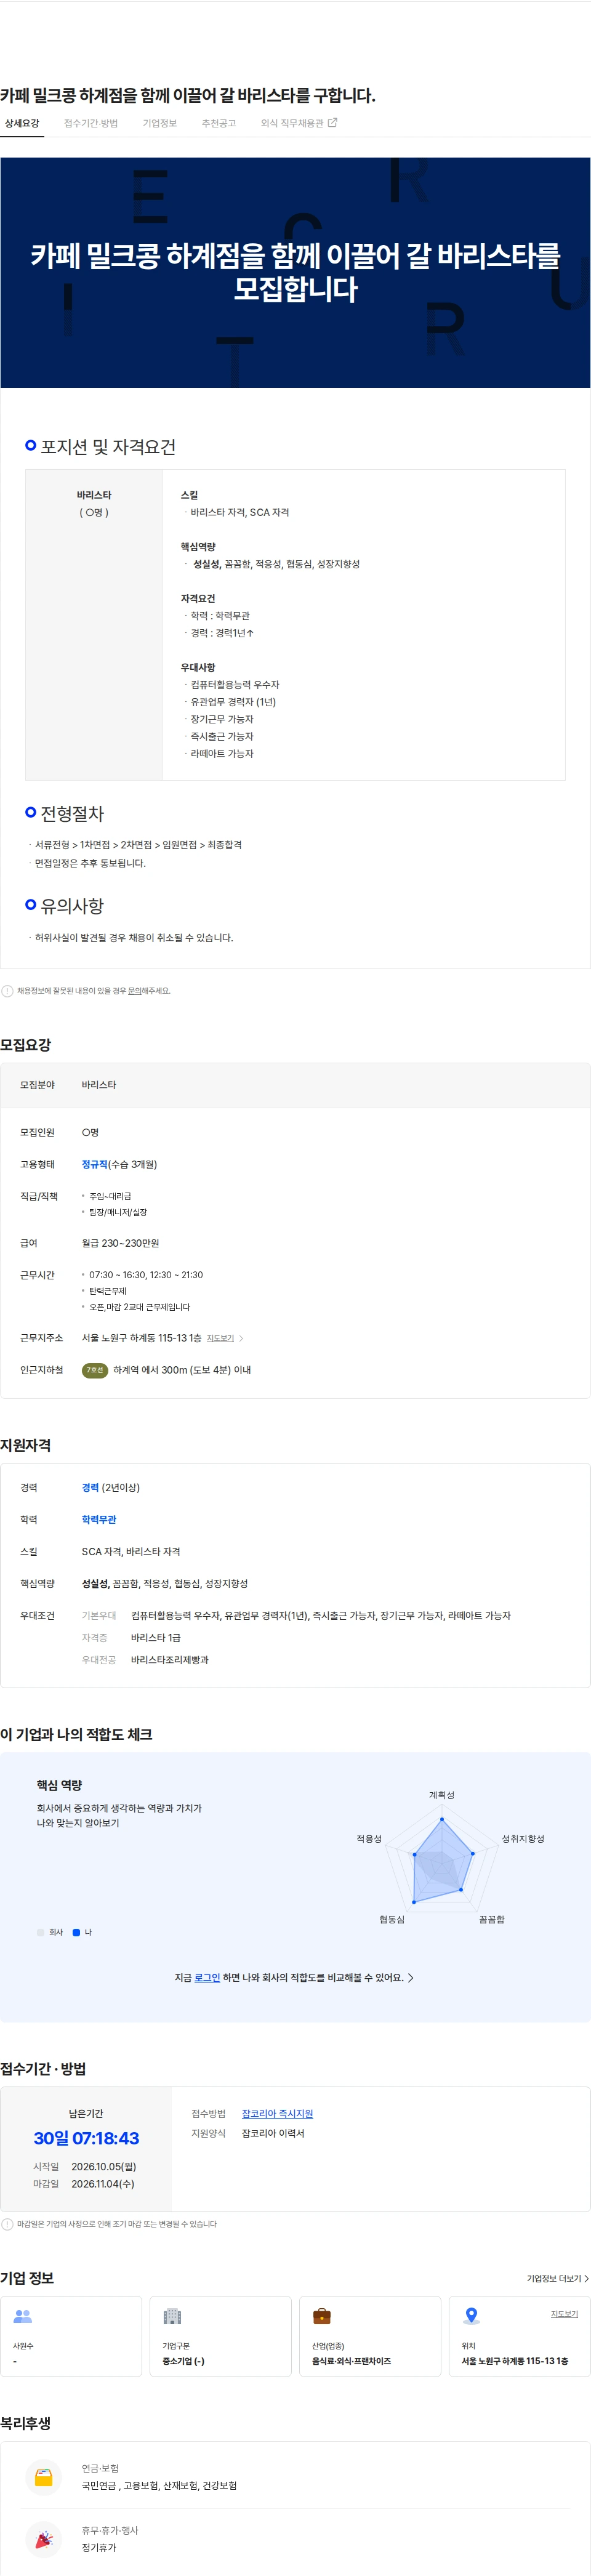Click the 7호선 subway badge
The height and width of the screenshot is (2576, 591).
coord(95,1370)
